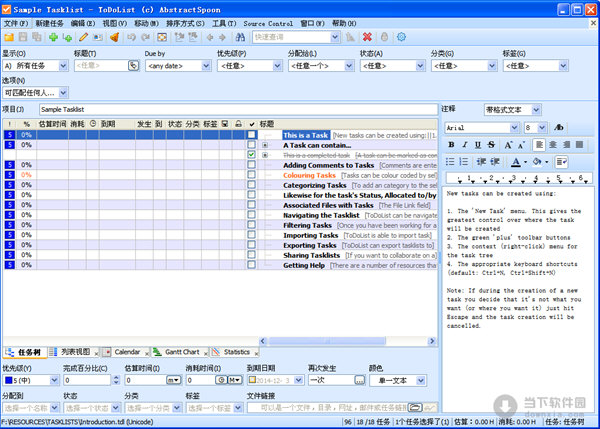600x429 pixels.
Task: Open the 状态 filter dropdown
Action: coord(393,66)
